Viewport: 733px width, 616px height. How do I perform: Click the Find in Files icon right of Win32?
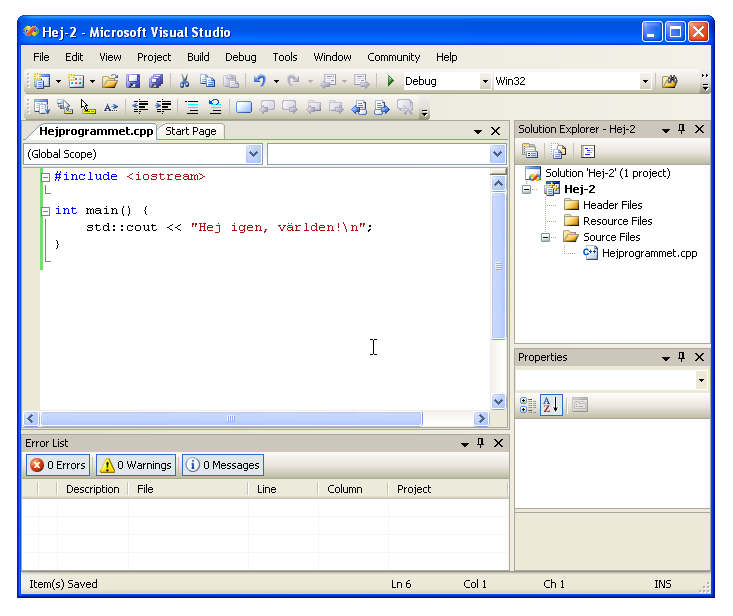[669, 81]
